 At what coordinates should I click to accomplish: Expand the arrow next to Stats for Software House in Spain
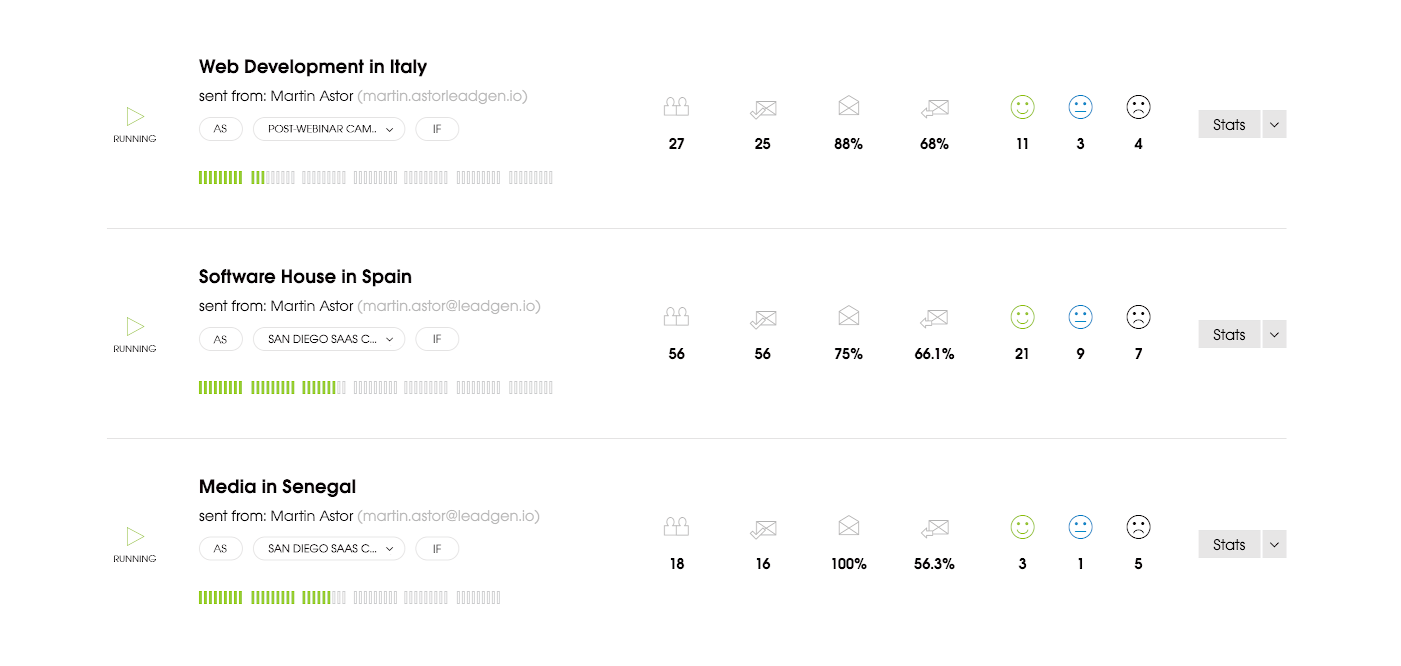click(x=1274, y=334)
